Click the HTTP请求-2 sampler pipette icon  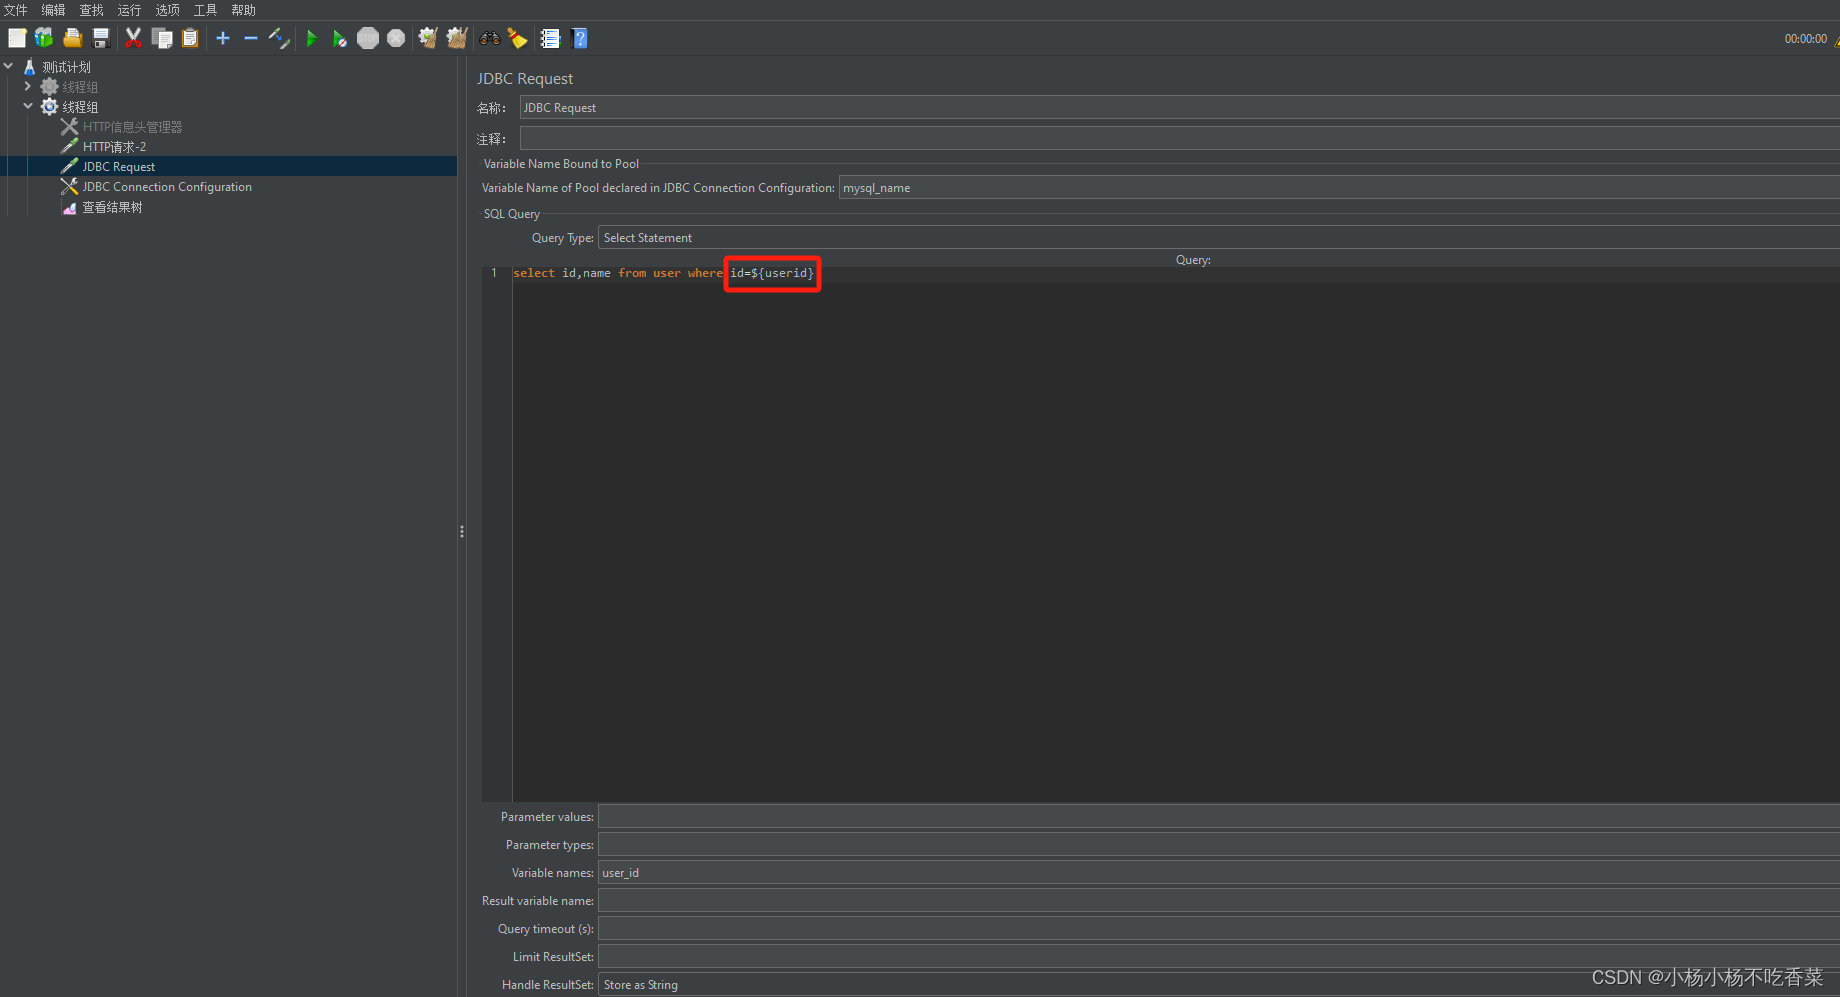69,146
